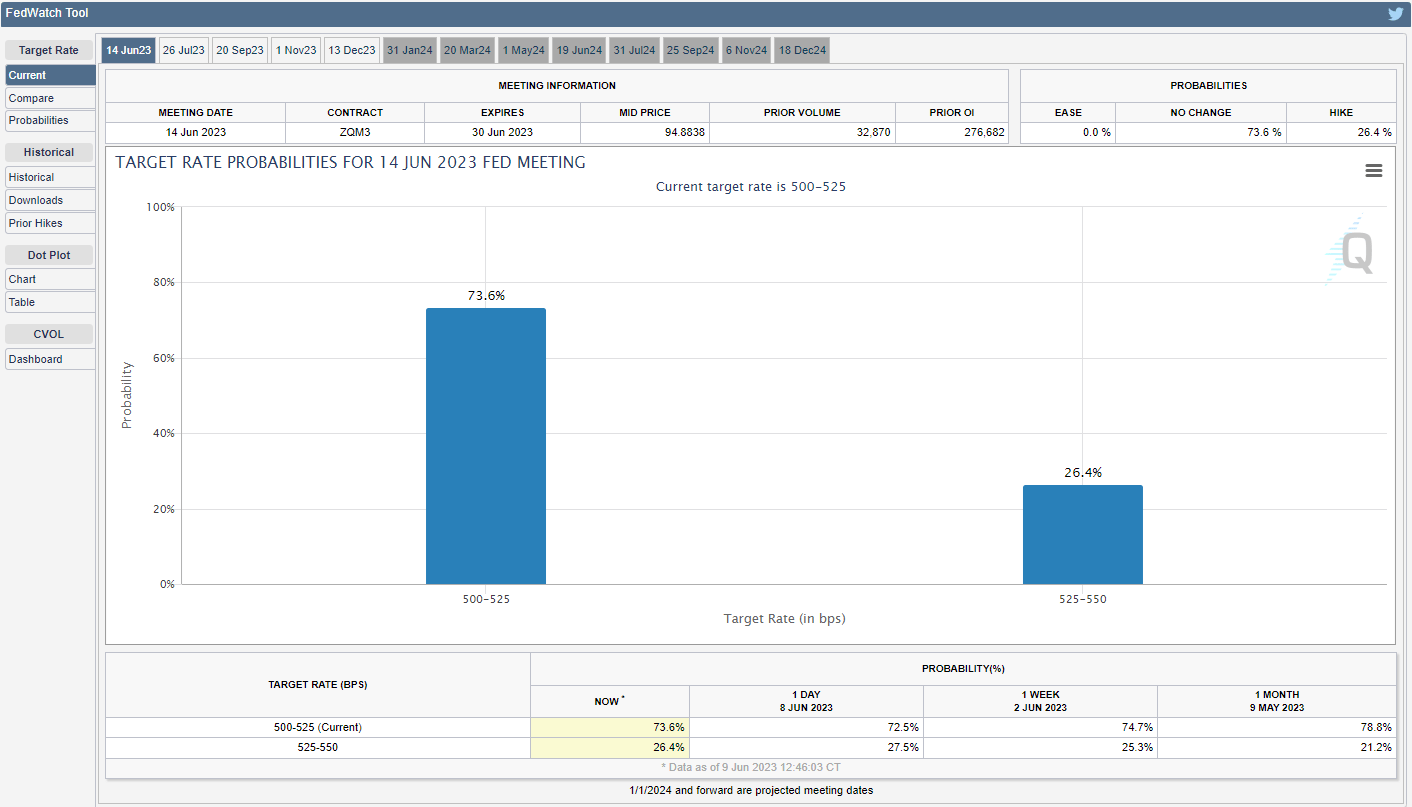This screenshot has width=1412, height=807.
Task: Open the Dot Plot Chart item
Action: pyautogui.click(x=50, y=279)
